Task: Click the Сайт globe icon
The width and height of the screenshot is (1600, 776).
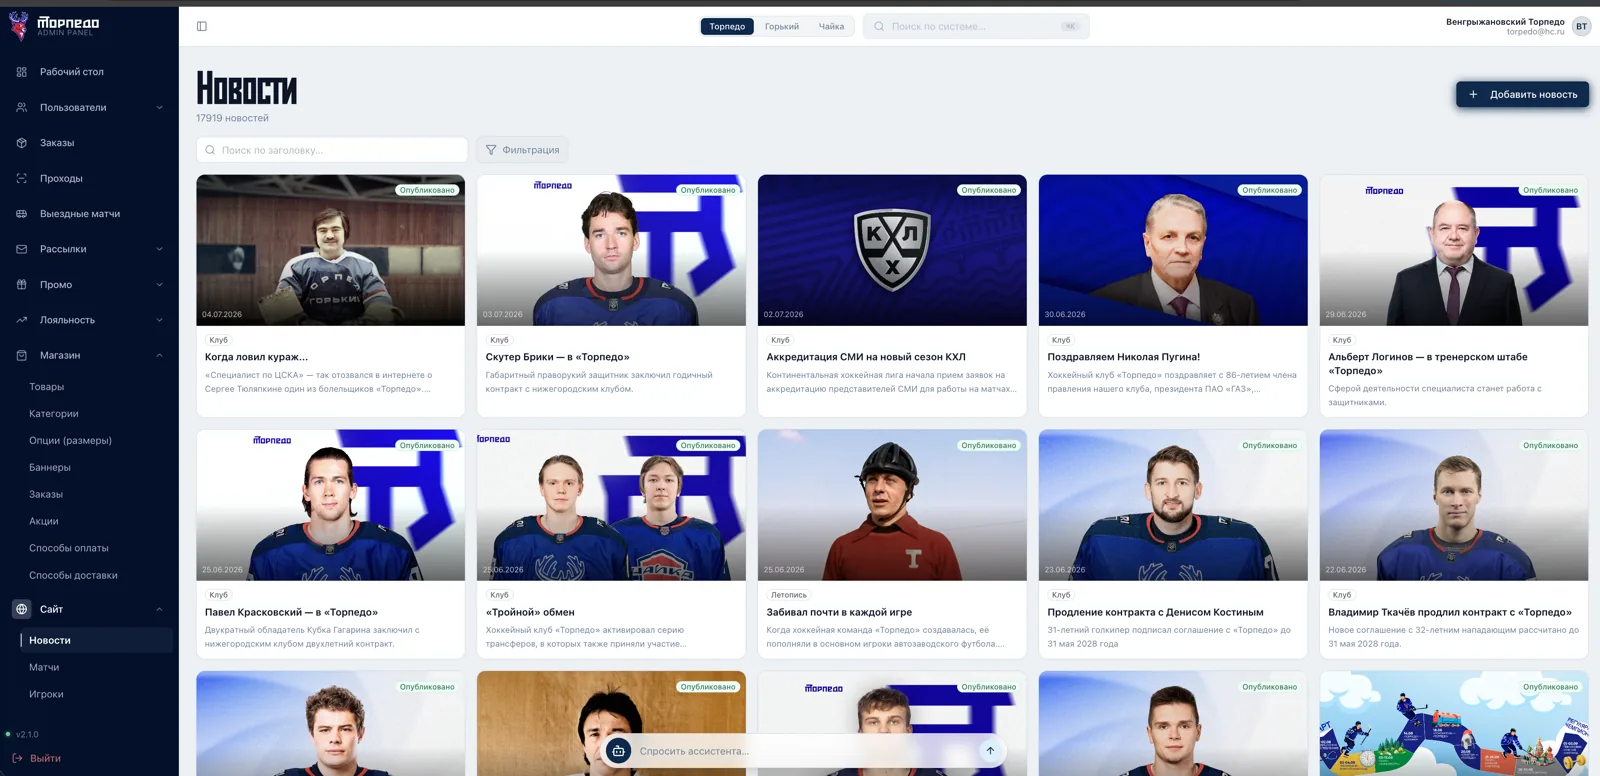Action: pyautogui.click(x=22, y=609)
